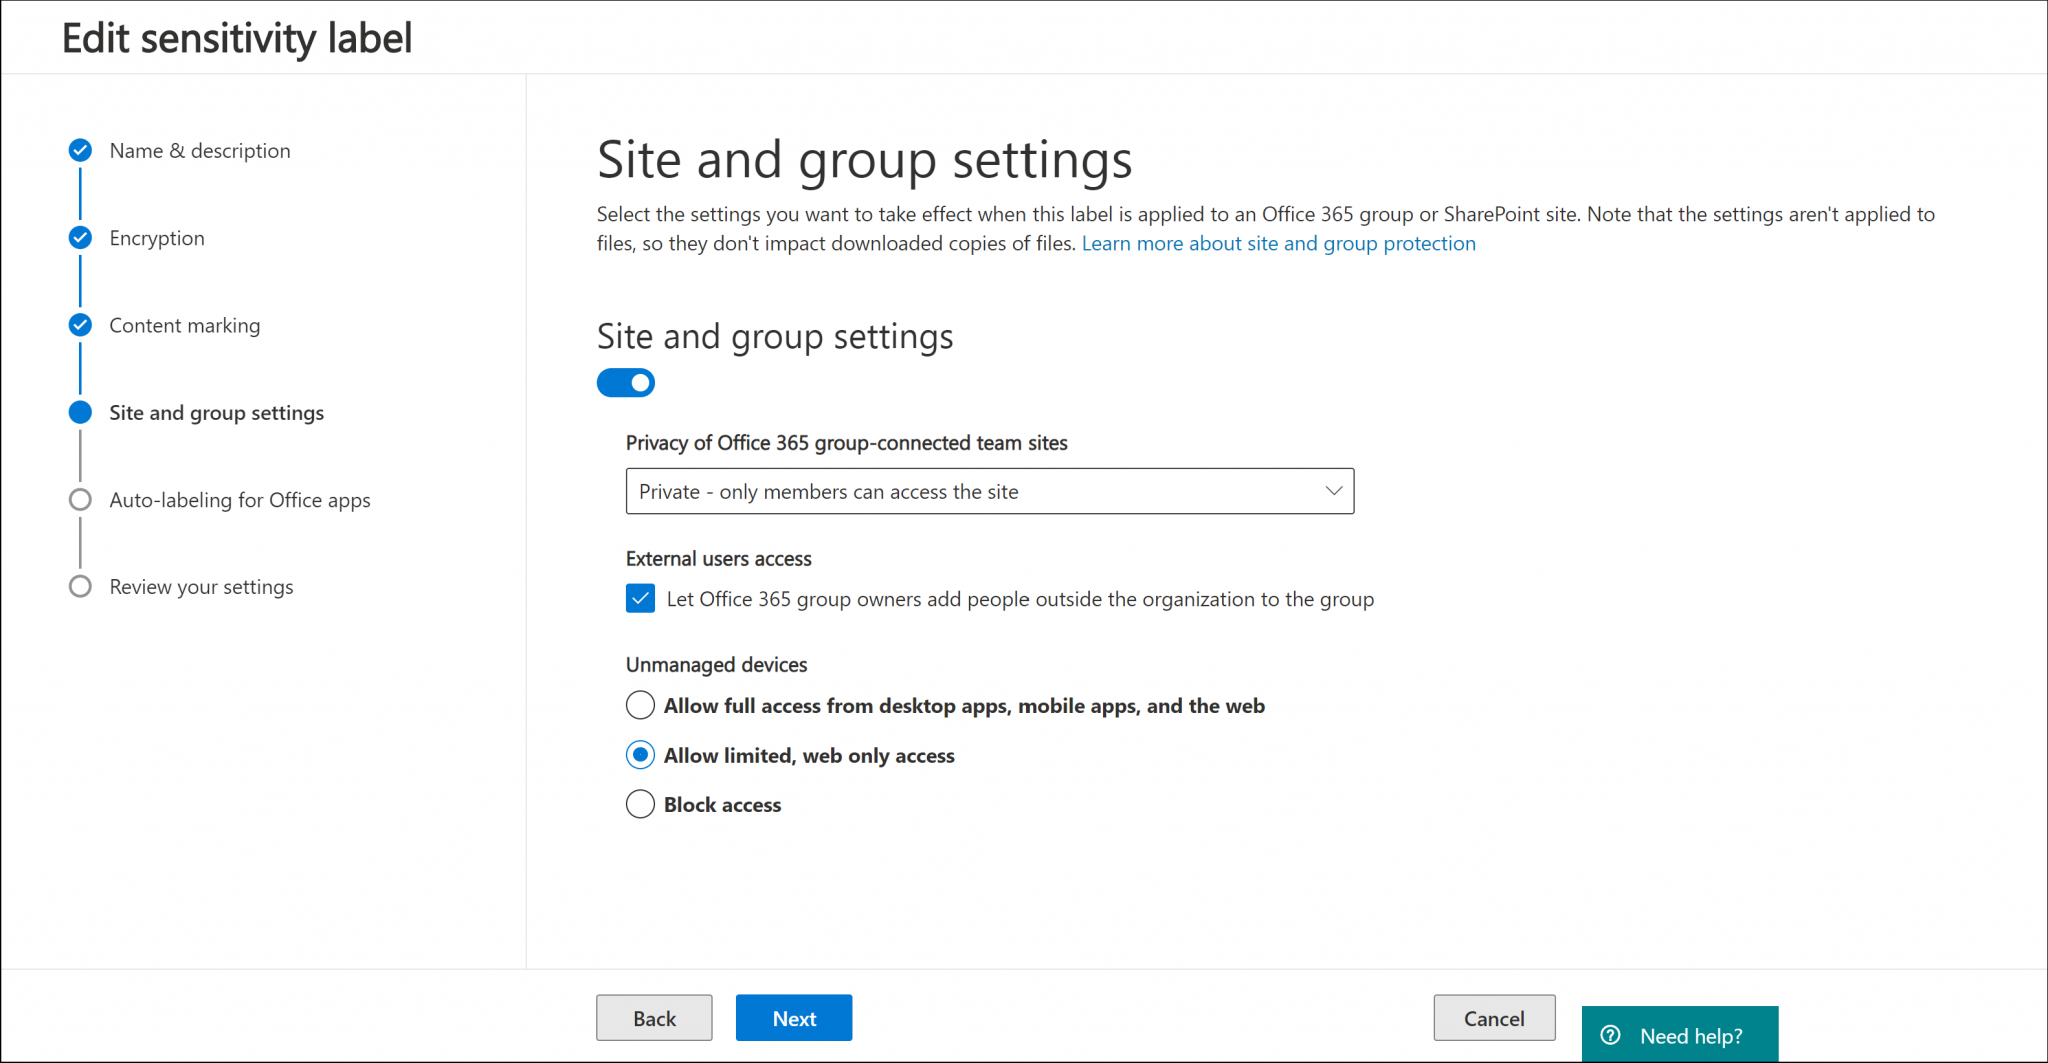Click the Site and group settings step dot
2048x1063 pixels.
point(80,412)
